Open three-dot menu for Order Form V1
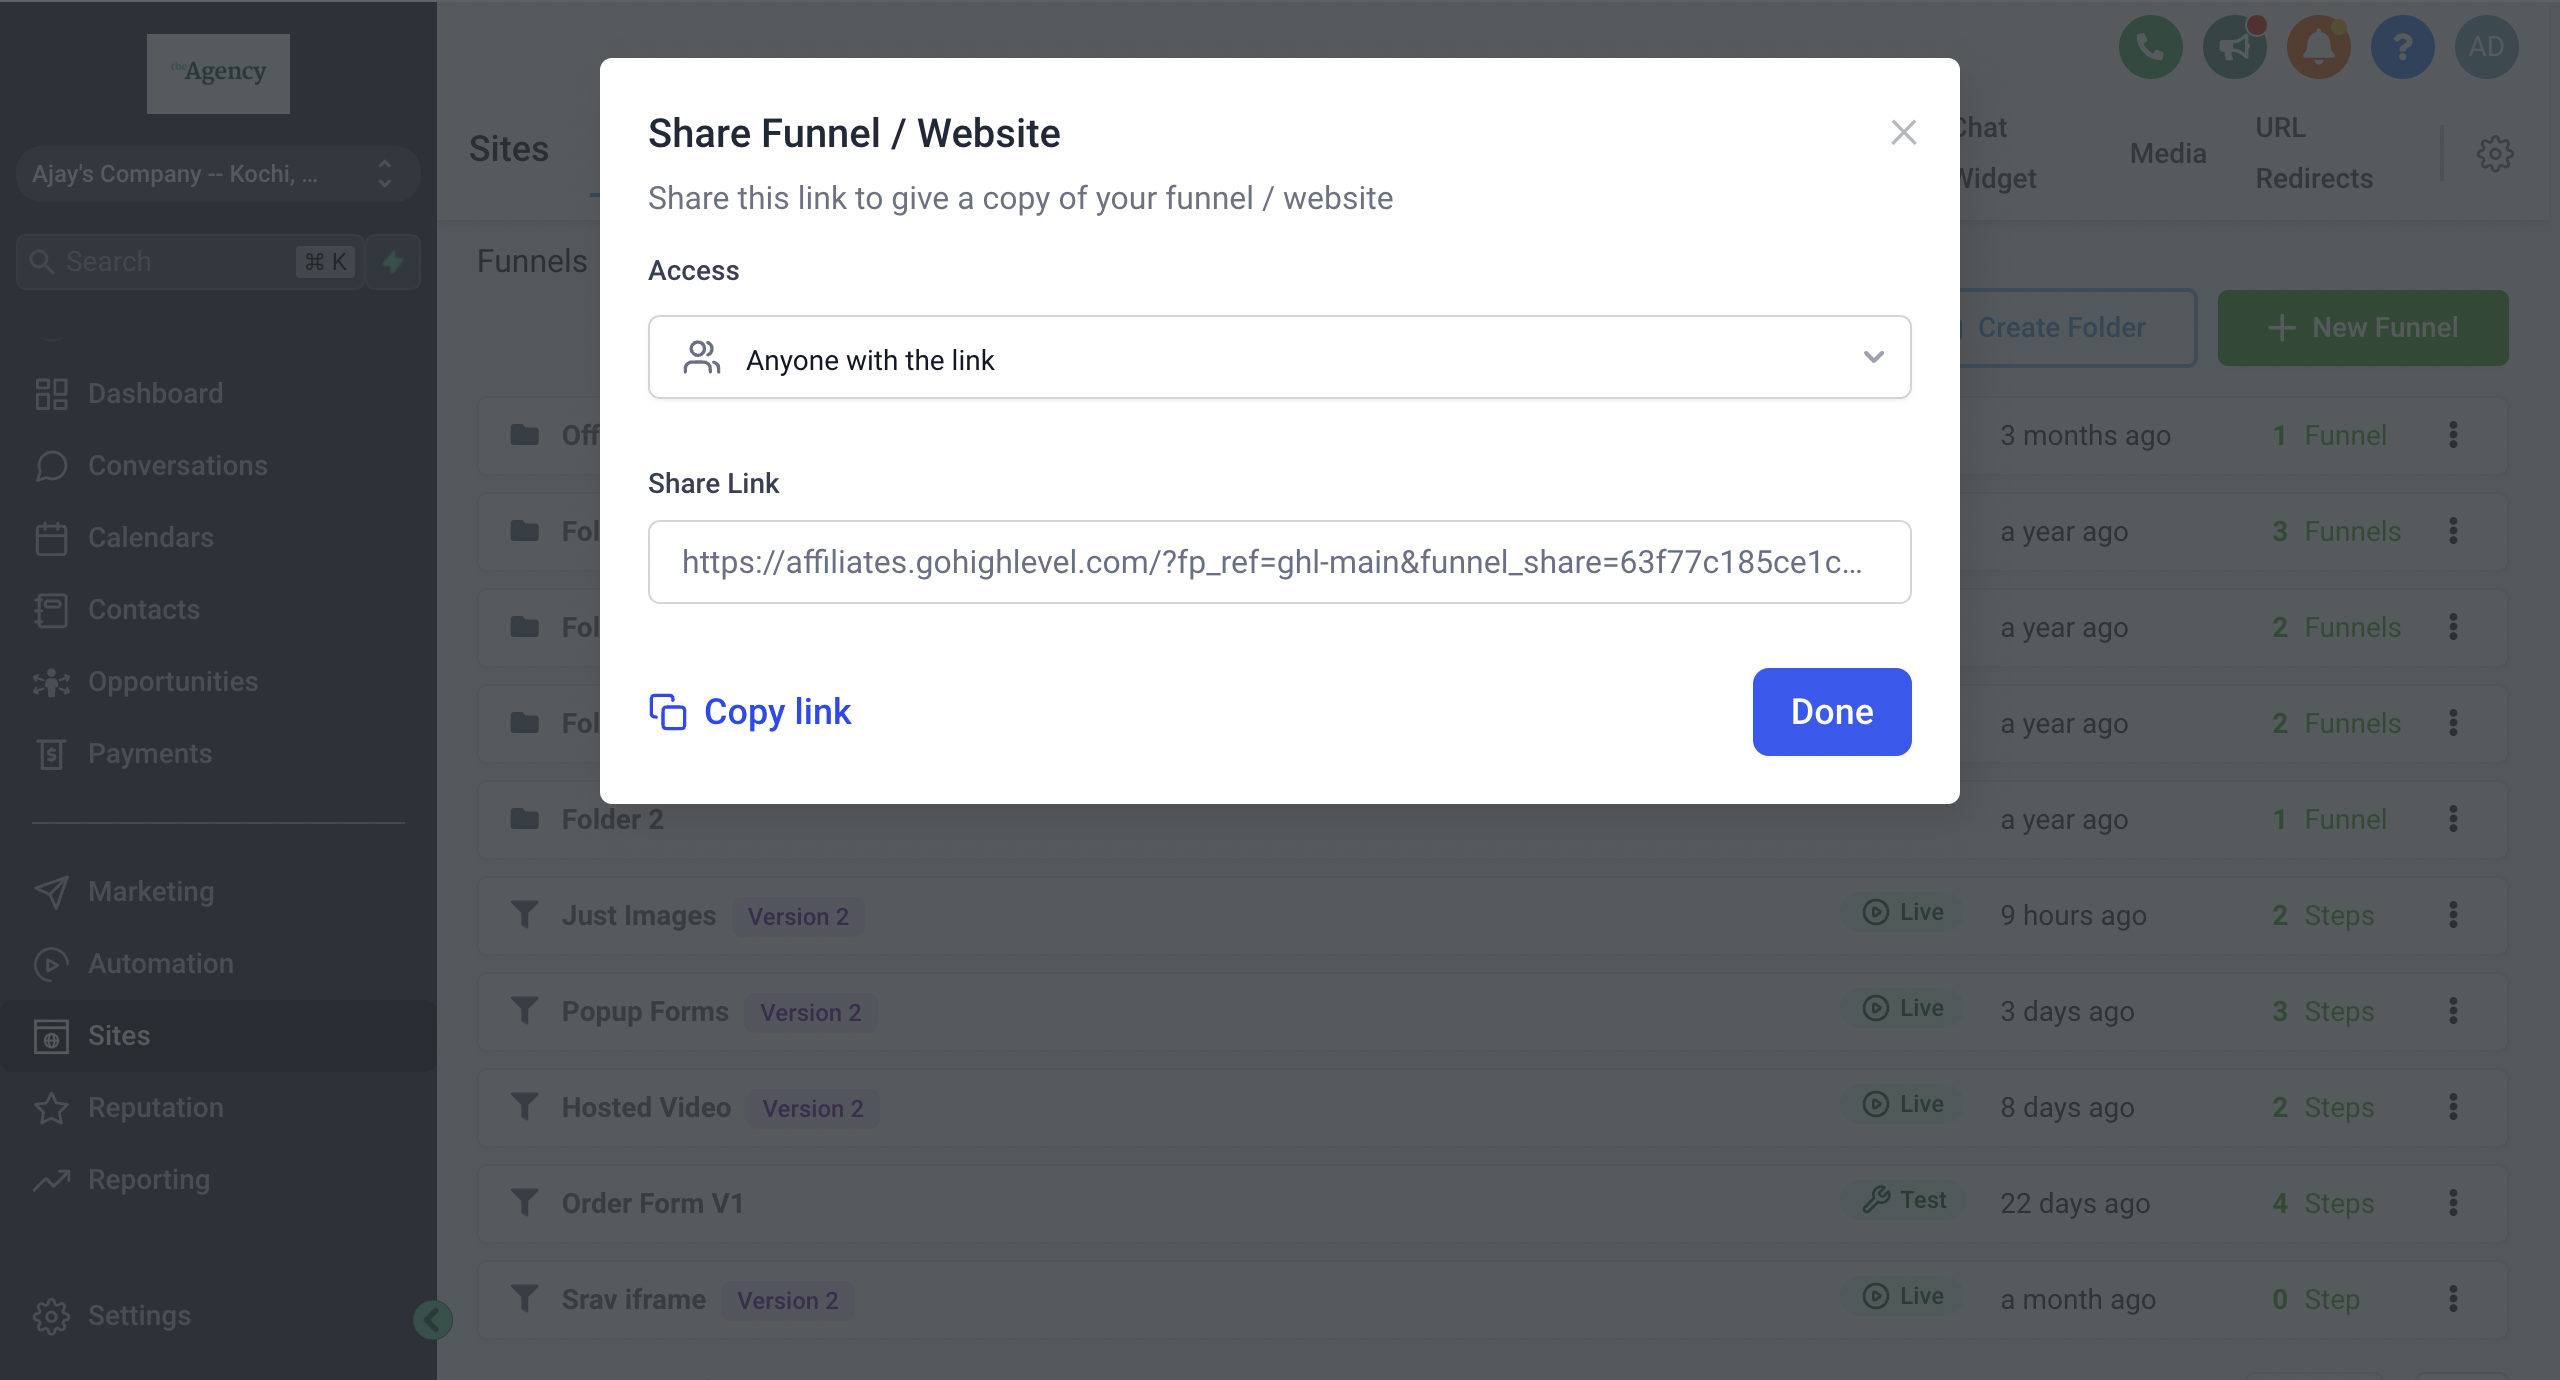Screen dimensions: 2560x1380 point(2453,1203)
